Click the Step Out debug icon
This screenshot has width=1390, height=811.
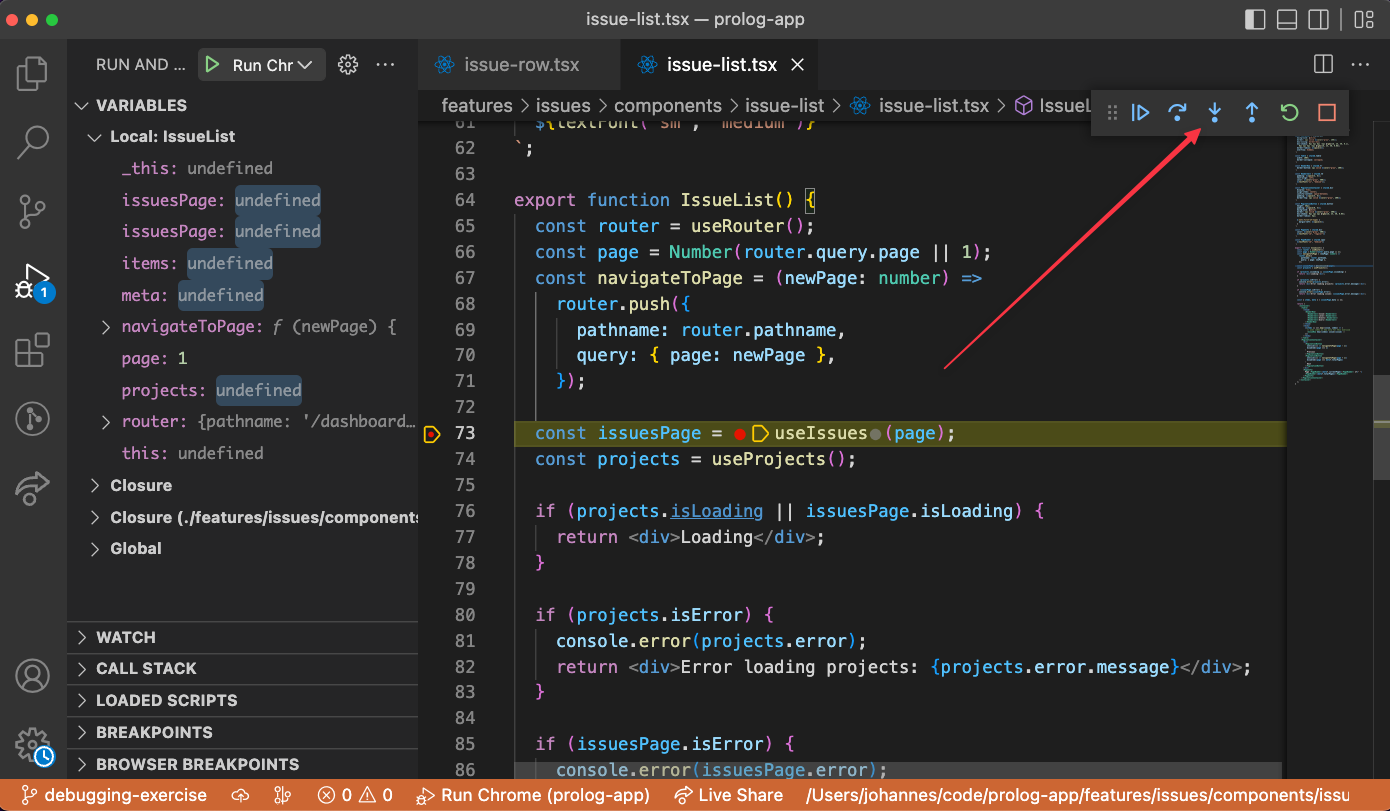(1252, 113)
